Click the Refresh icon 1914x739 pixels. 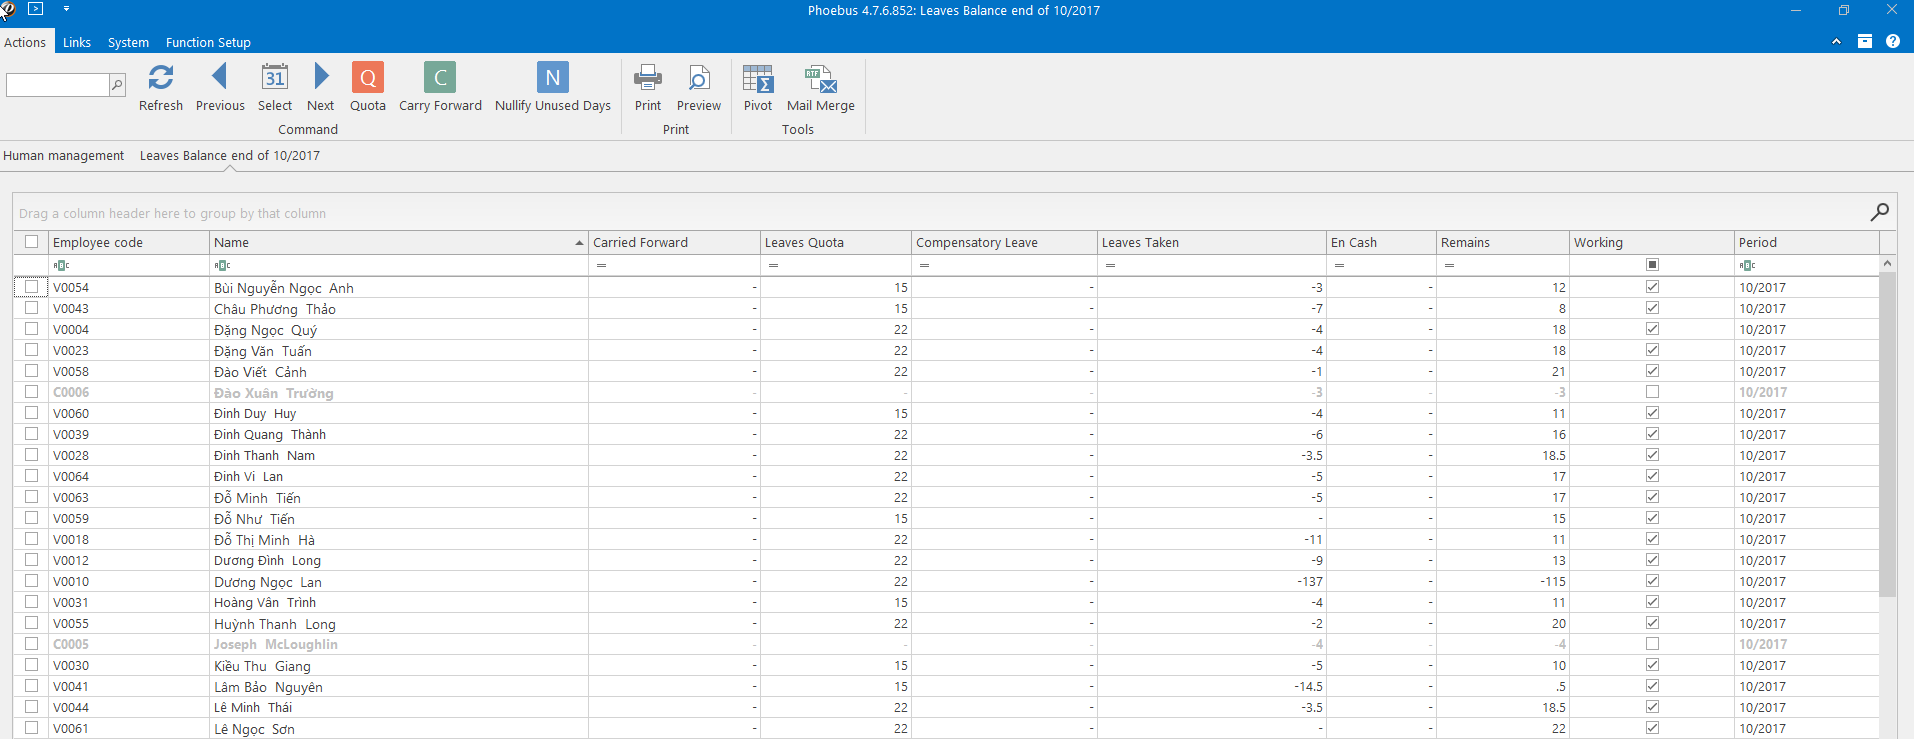click(161, 77)
